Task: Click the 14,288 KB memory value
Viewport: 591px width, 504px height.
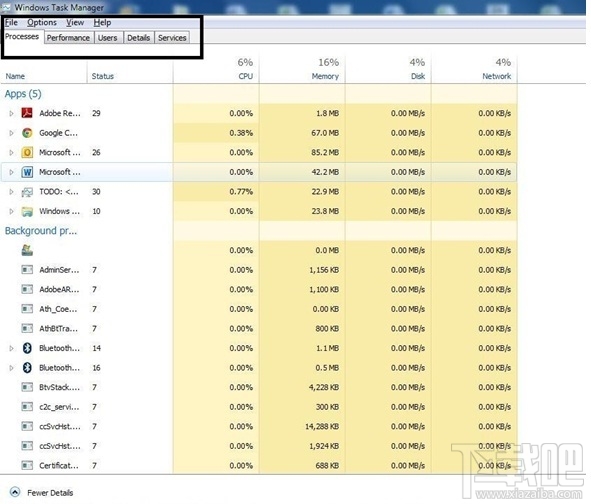Action: [322, 426]
